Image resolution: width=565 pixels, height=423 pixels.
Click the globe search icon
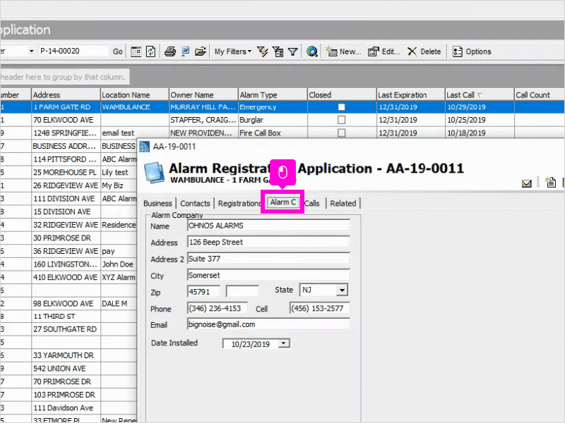pyautogui.click(x=312, y=52)
